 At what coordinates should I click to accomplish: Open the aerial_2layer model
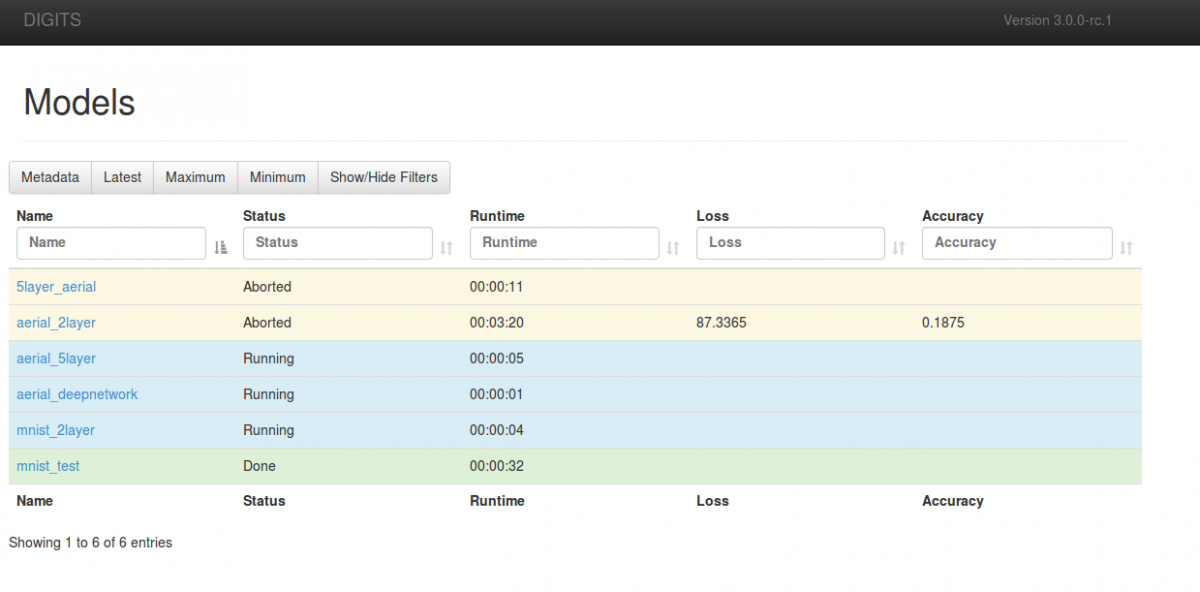(56, 323)
